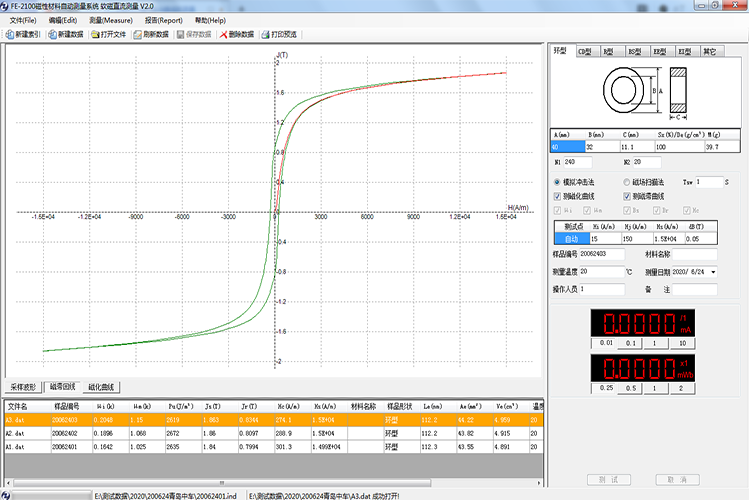Select the 0.25 flux range button
The height and width of the screenshot is (500, 750).
point(606,388)
